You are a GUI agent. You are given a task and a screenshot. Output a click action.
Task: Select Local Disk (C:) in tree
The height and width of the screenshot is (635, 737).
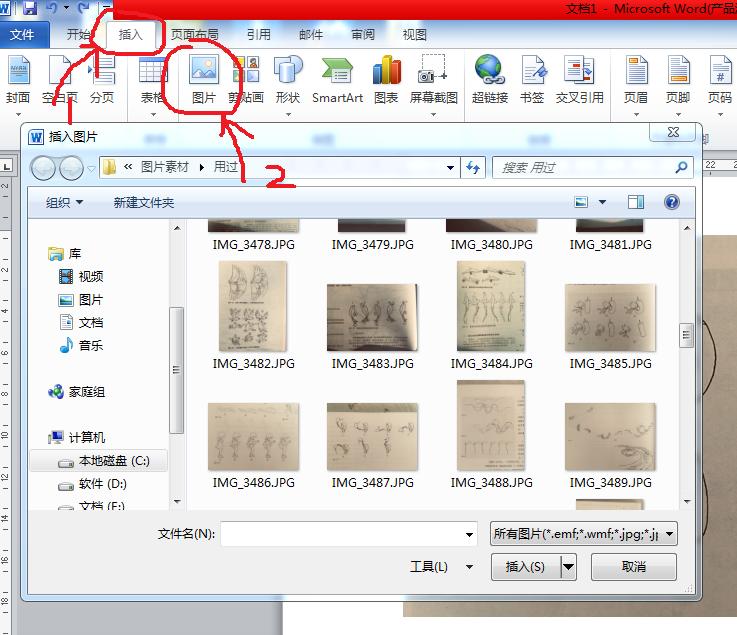[99, 461]
